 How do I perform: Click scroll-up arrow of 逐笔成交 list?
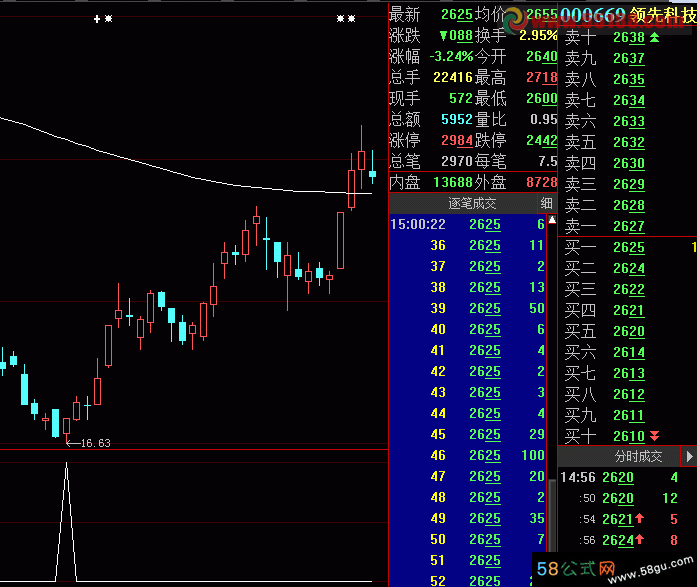pyautogui.click(x=552, y=220)
